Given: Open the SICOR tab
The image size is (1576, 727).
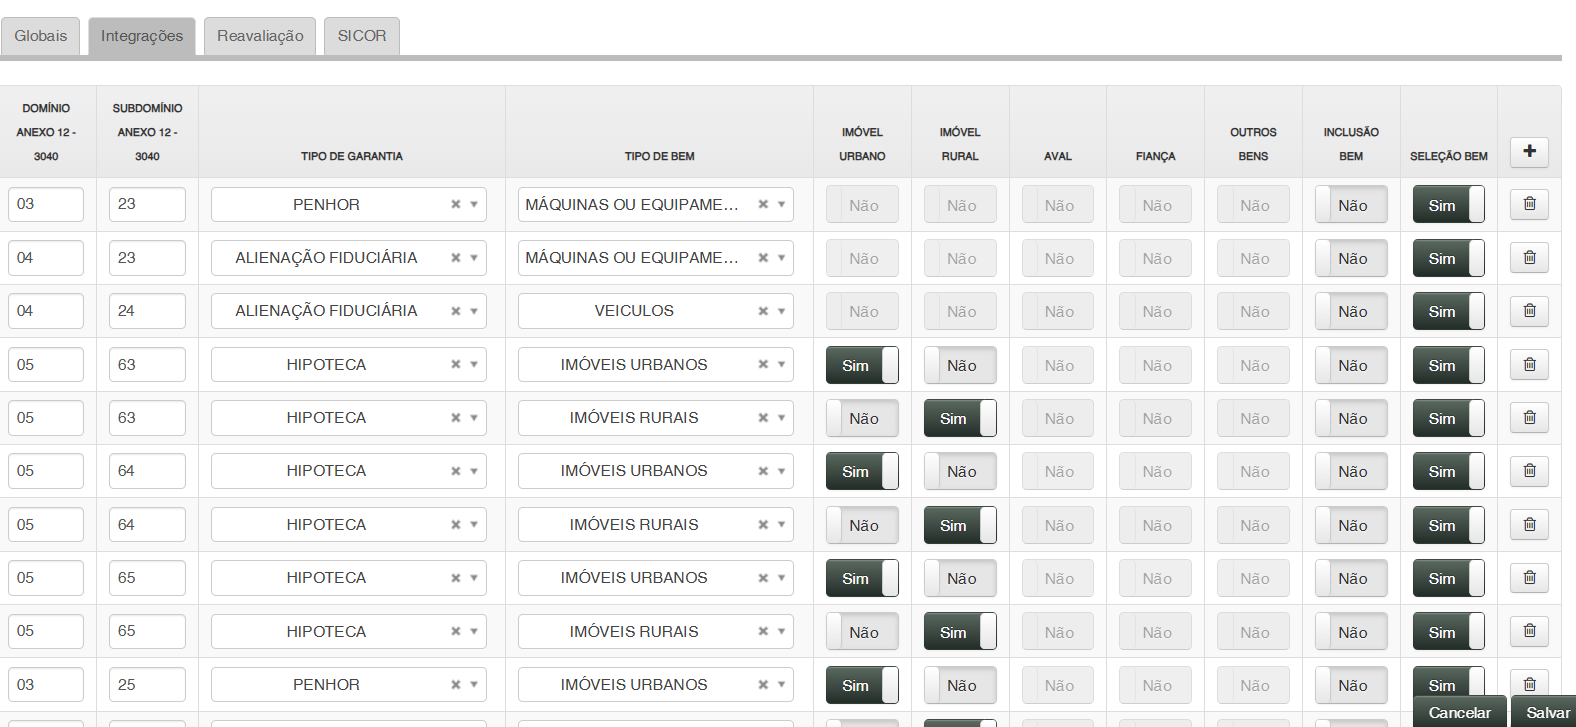Looking at the screenshot, I should coord(361,36).
